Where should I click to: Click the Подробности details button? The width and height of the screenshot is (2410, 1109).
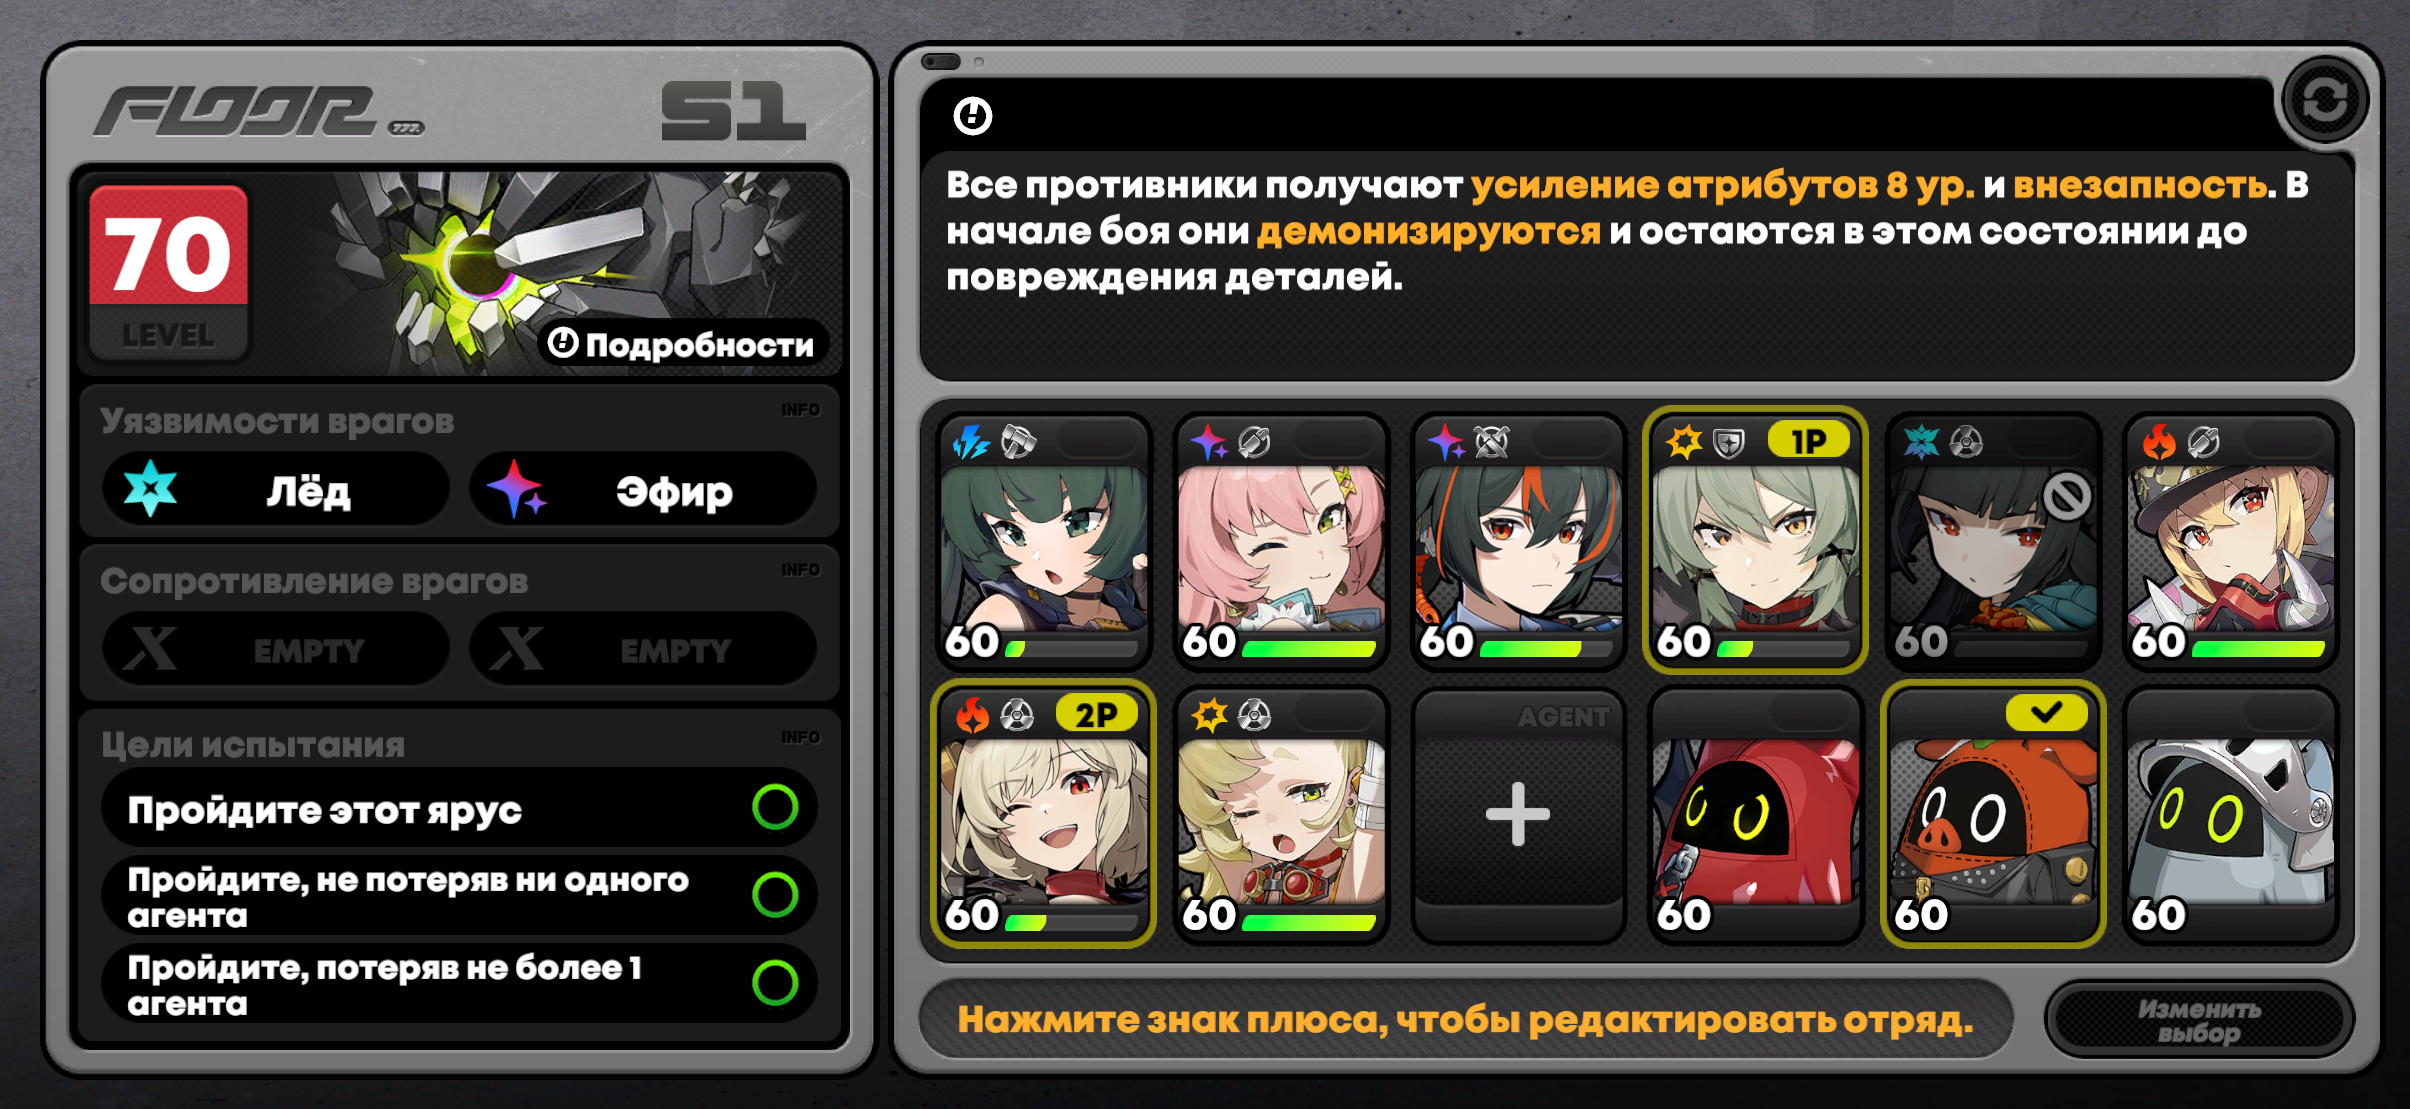pyautogui.click(x=684, y=344)
